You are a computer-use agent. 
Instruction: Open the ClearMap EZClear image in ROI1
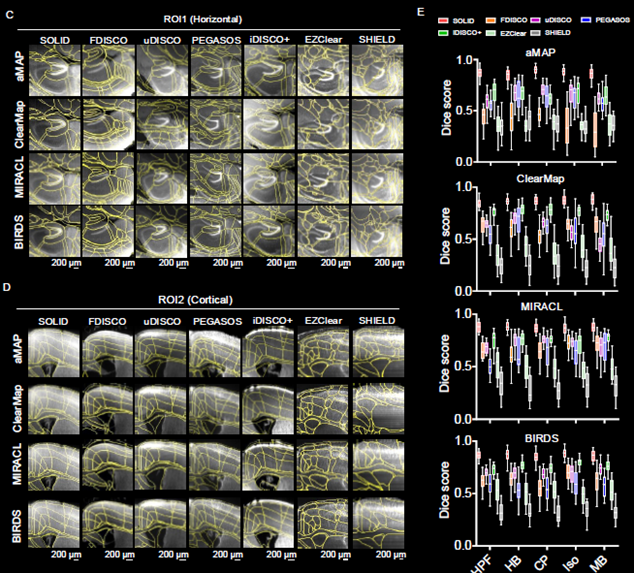click(x=322, y=123)
